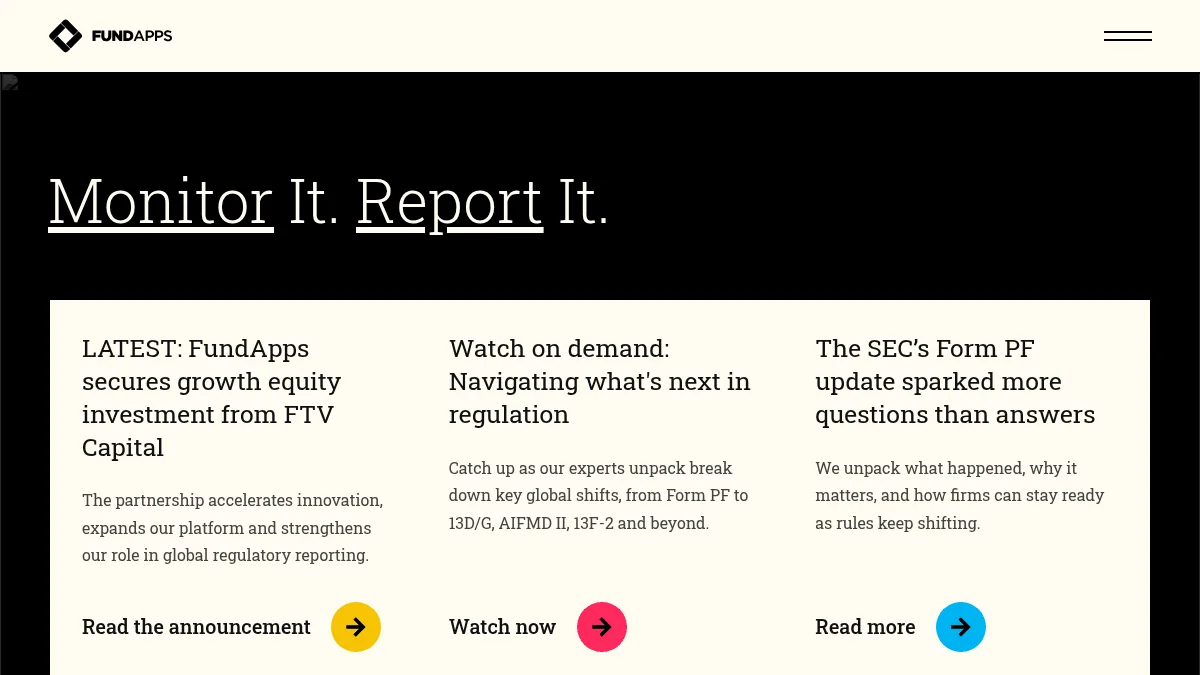Click the Catch up as our experts paragraph
1200x675 pixels.
point(598,495)
